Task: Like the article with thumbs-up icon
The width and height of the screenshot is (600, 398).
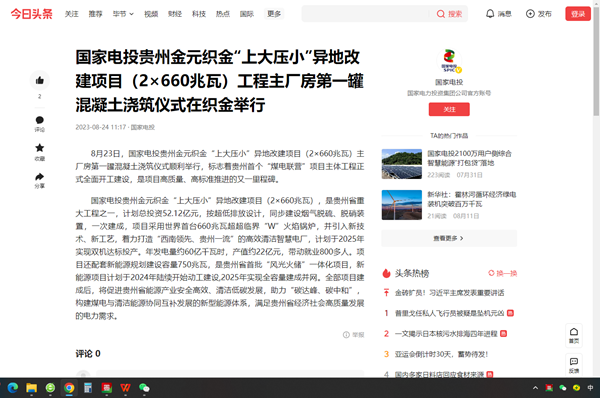Action: (x=39, y=80)
